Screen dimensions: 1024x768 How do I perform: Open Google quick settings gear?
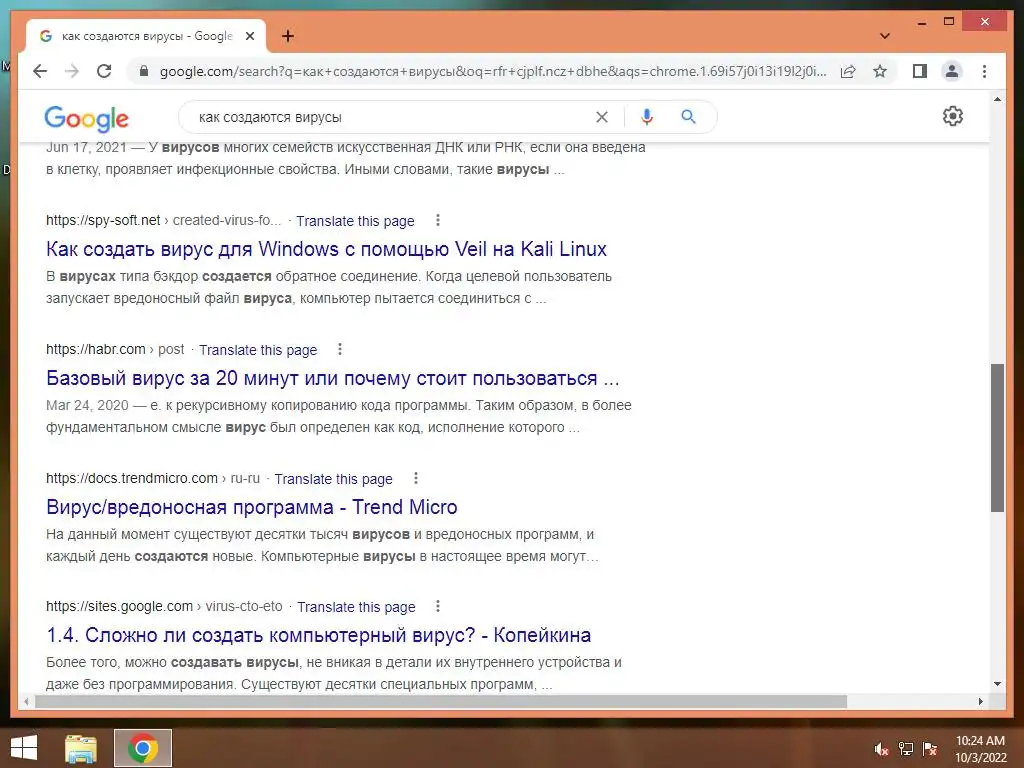click(953, 116)
